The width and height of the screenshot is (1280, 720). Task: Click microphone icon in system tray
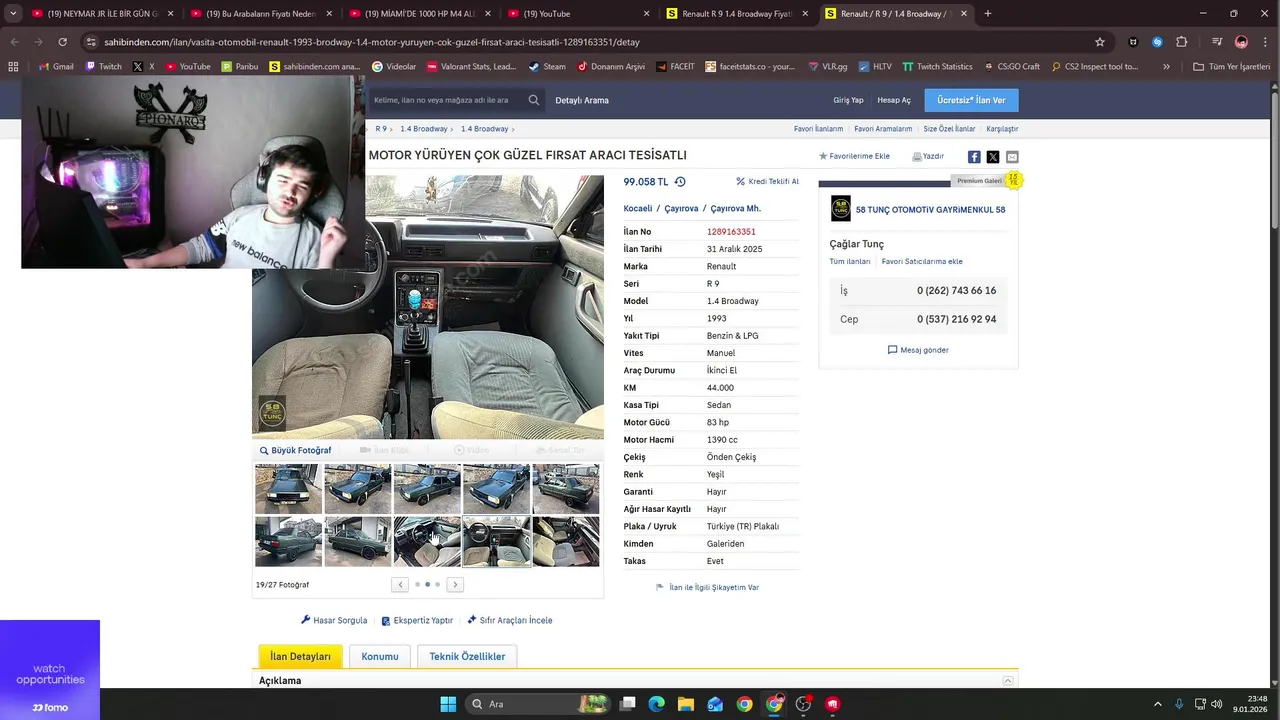1179,704
